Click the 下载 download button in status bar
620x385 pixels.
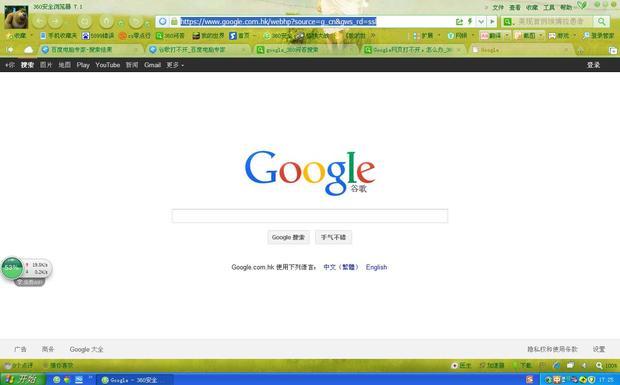tap(522, 366)
